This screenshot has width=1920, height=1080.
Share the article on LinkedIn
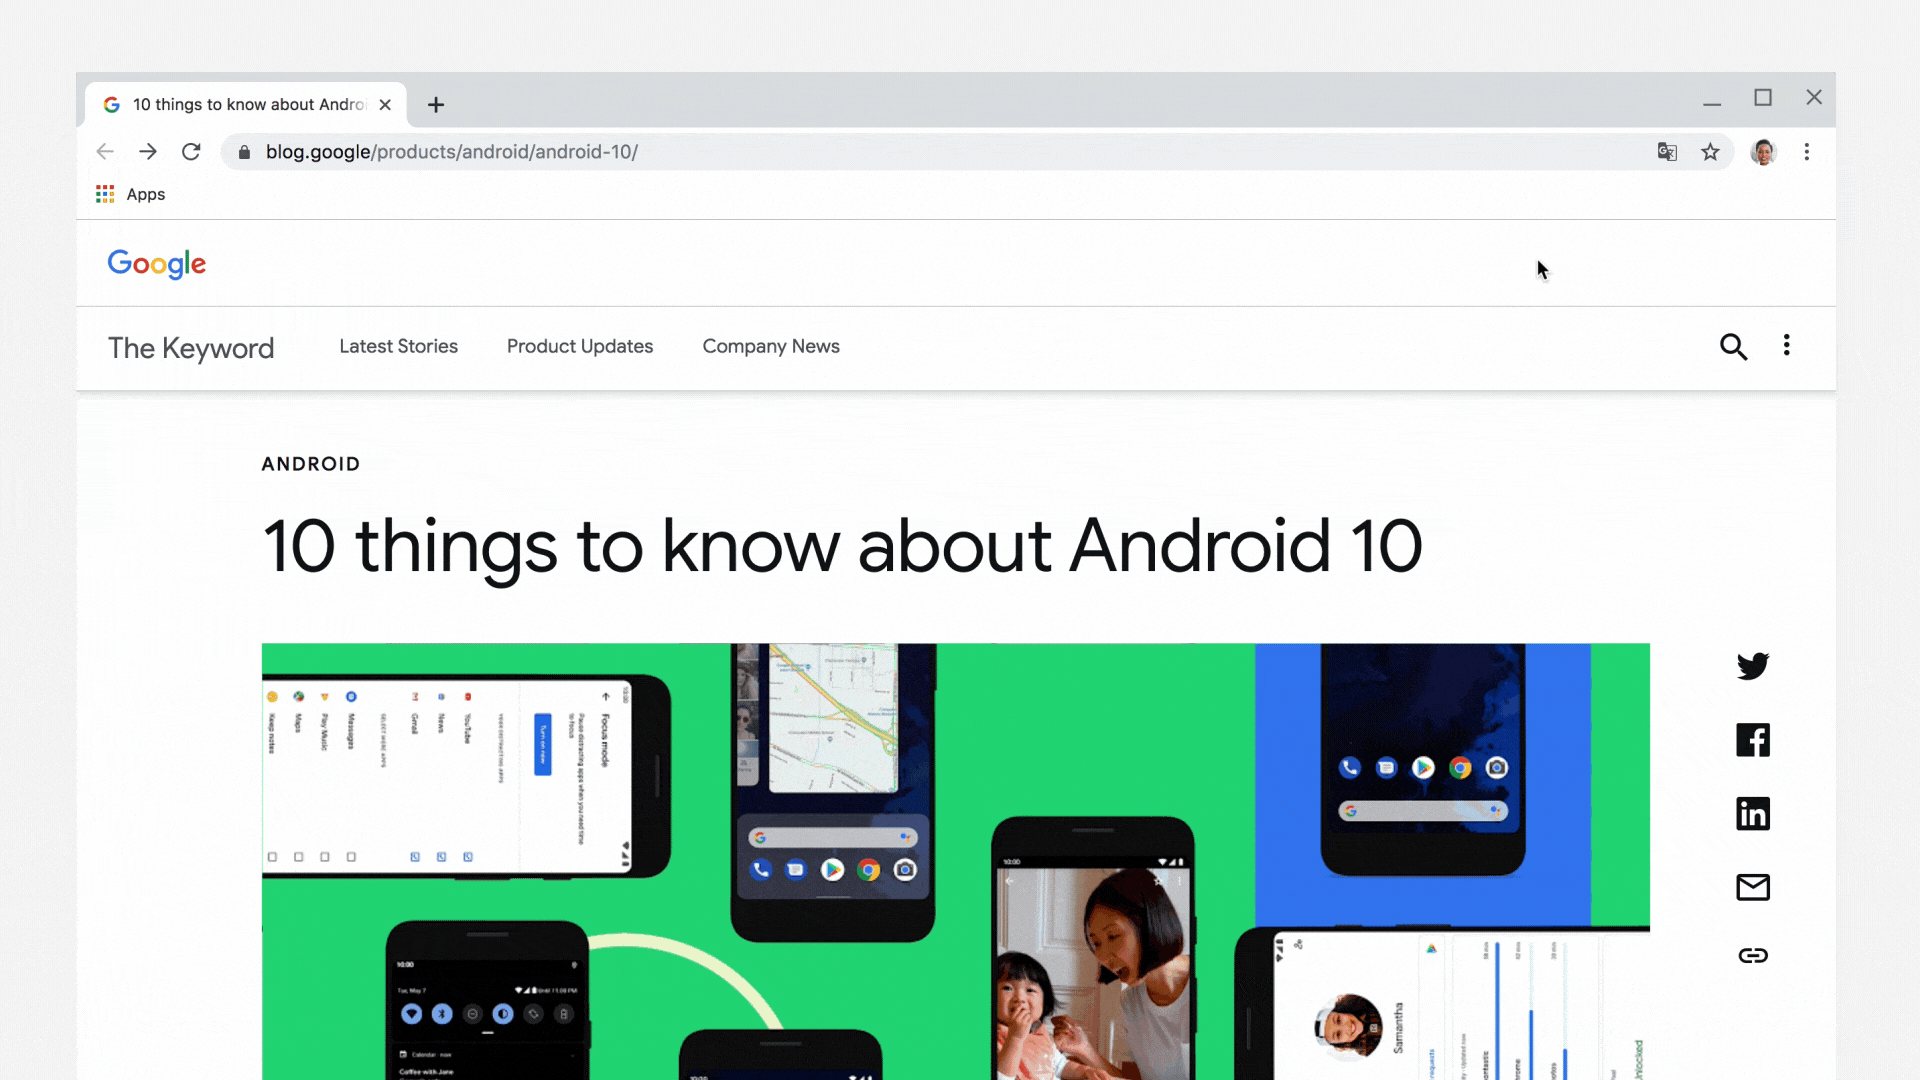[1752, 814]
